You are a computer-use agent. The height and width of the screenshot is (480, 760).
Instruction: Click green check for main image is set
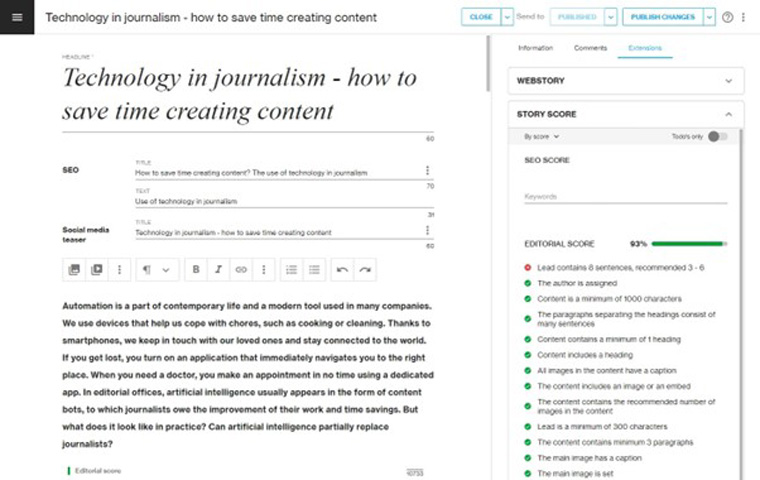click(x=527, y=473)
